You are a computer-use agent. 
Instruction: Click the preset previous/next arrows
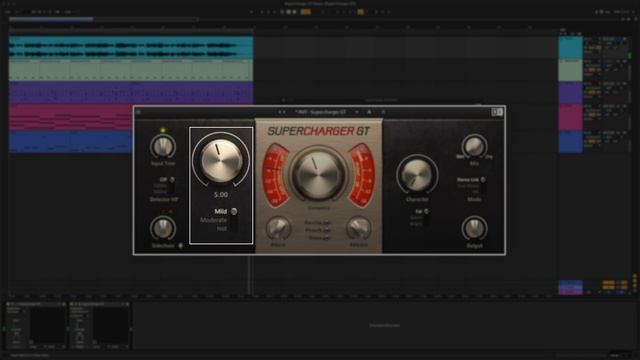tap(282, 112)
